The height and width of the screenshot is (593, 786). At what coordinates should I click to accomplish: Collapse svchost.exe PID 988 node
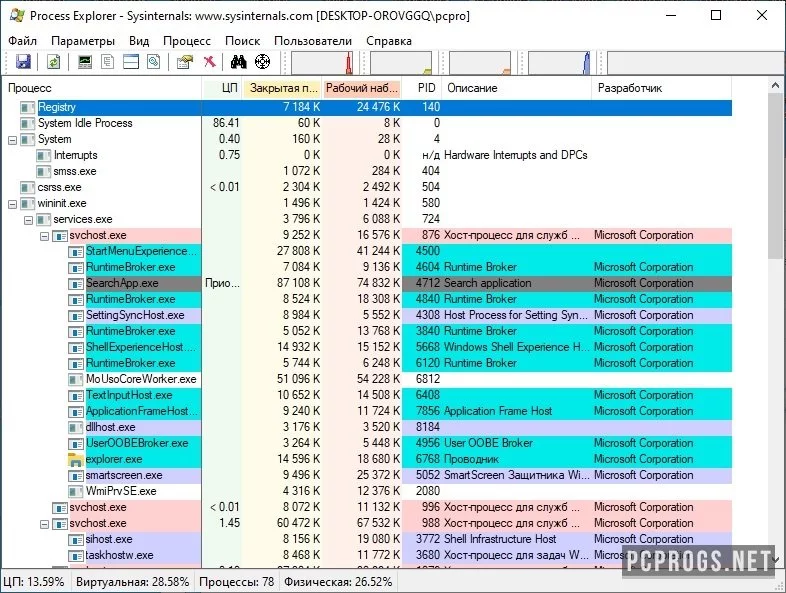[45, 524]
